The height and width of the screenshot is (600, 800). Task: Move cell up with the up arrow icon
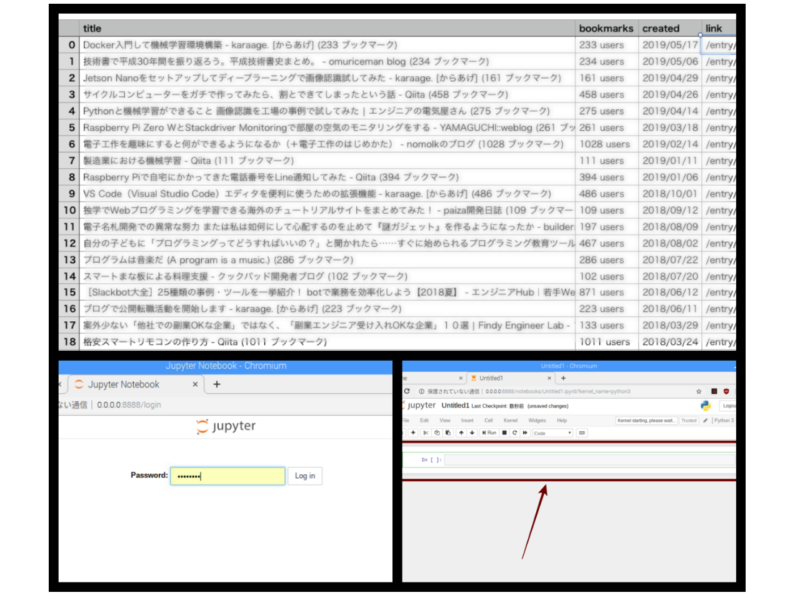(x=461, y=433)
